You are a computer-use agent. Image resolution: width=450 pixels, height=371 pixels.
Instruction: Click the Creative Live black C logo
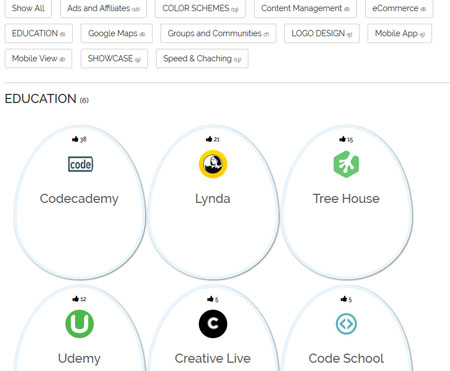click(x=213, y=324)
